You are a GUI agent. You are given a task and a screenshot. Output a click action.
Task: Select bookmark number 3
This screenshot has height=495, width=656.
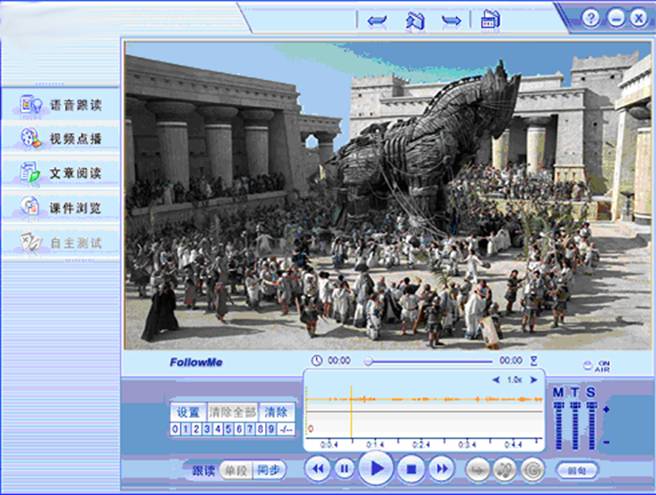click(207, 429)
